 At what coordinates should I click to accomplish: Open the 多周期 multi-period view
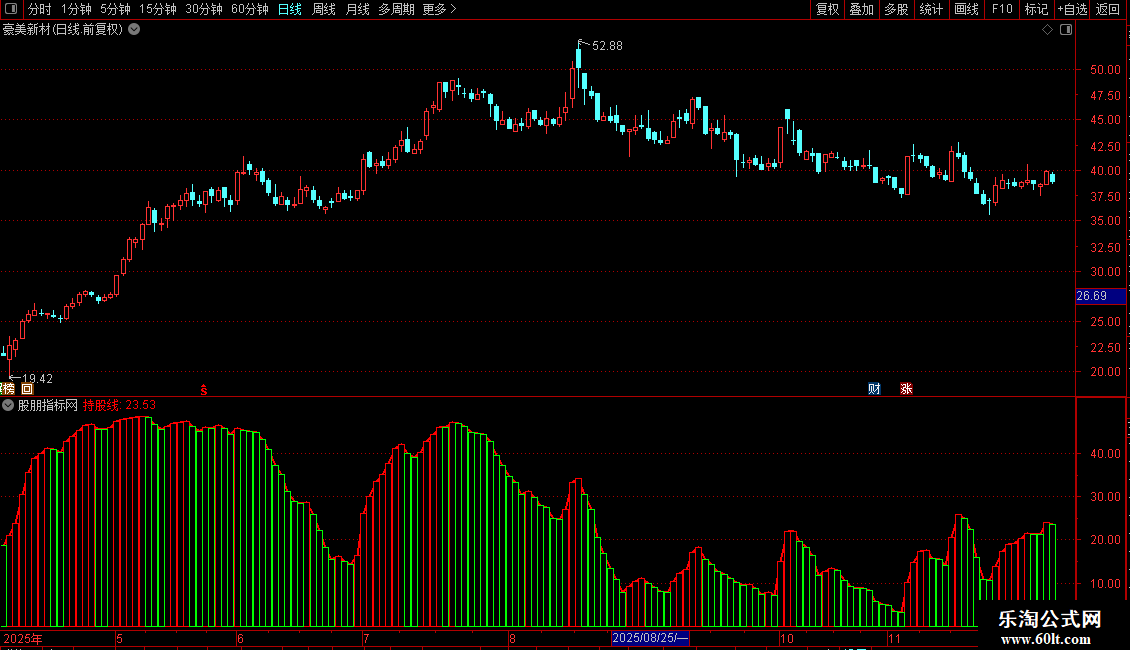[396, 9]
